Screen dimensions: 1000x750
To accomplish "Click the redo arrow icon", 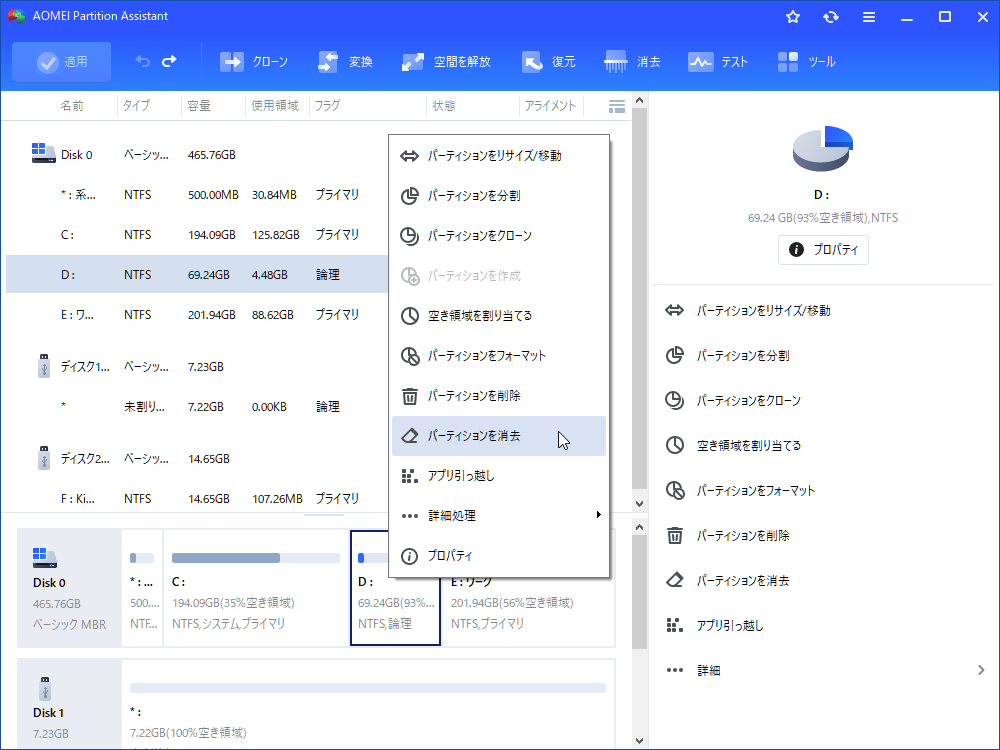I will coord(170,61).
